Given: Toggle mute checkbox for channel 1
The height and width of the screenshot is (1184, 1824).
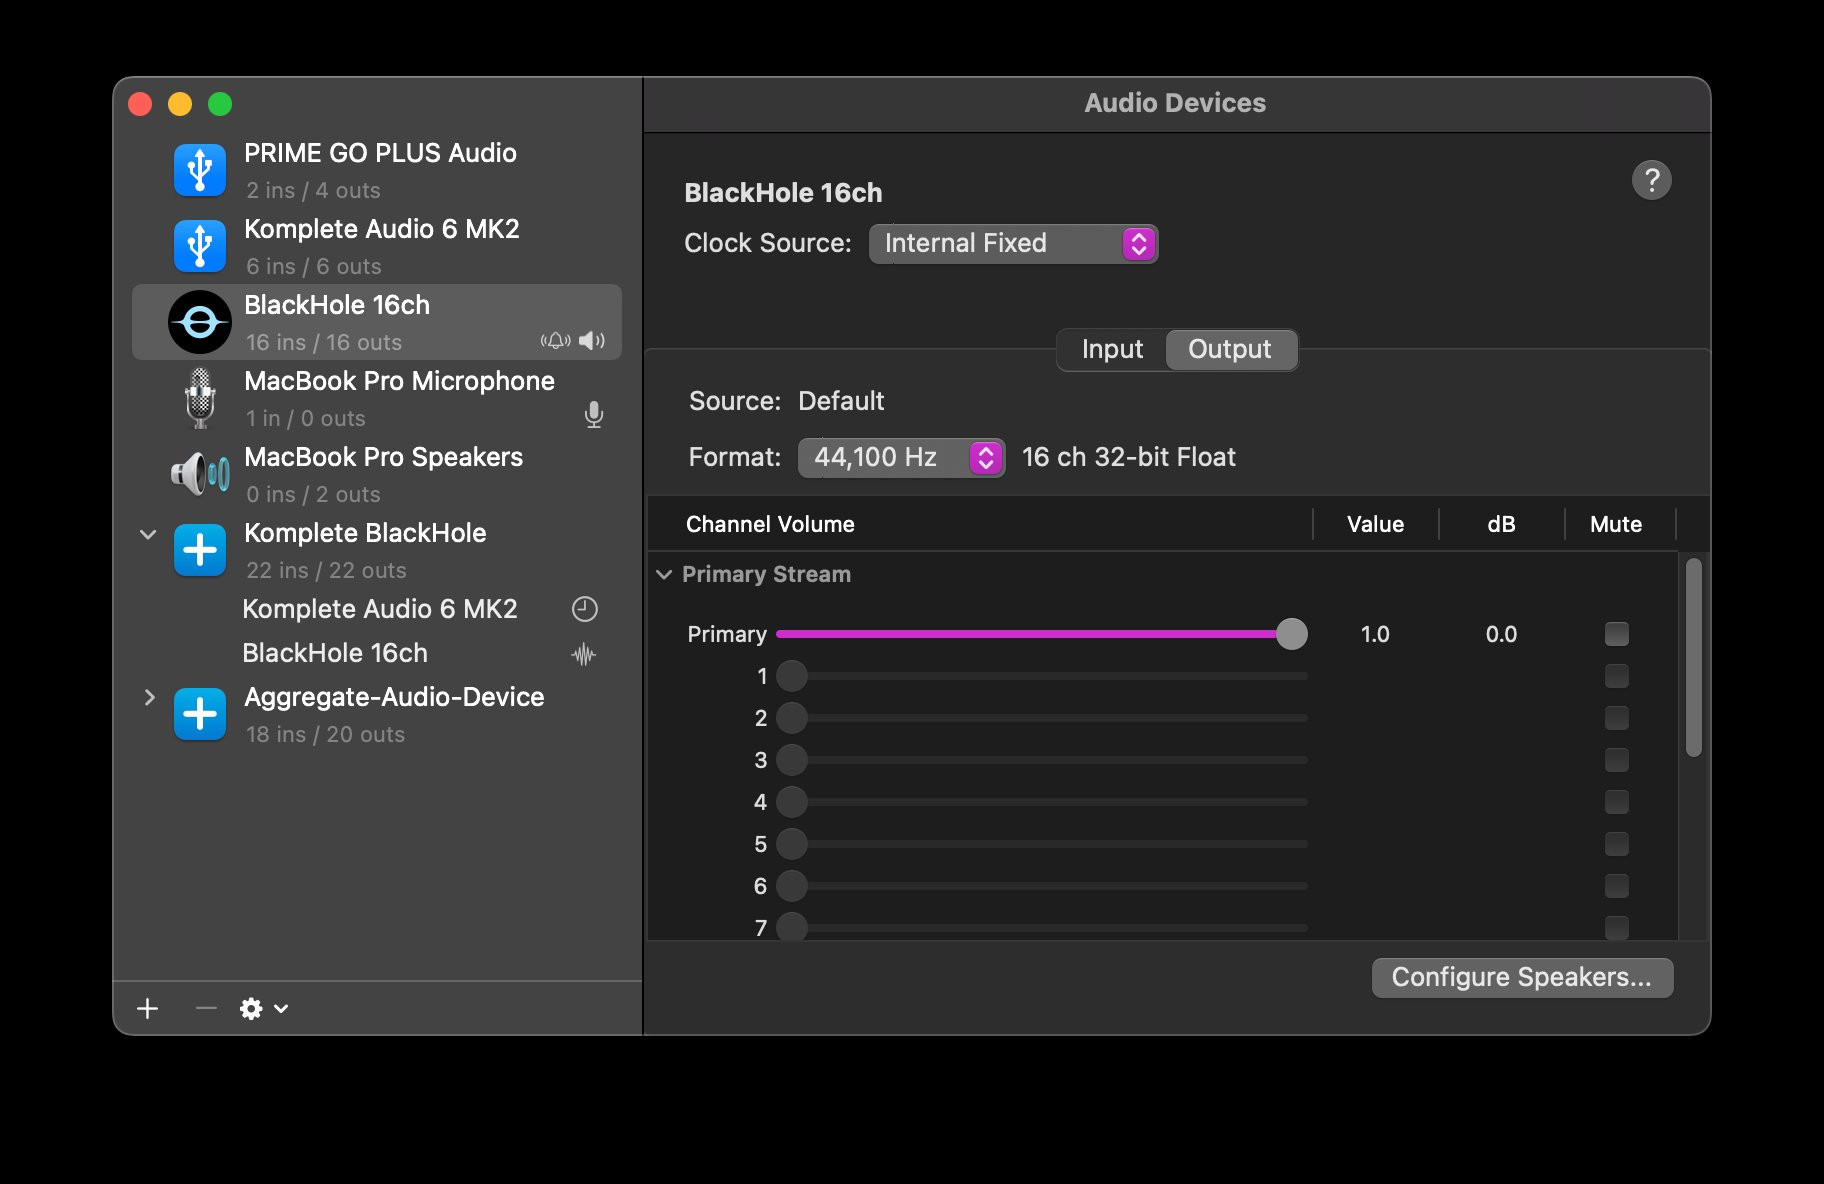Looking at the screenshot, I should (1617, 676).
